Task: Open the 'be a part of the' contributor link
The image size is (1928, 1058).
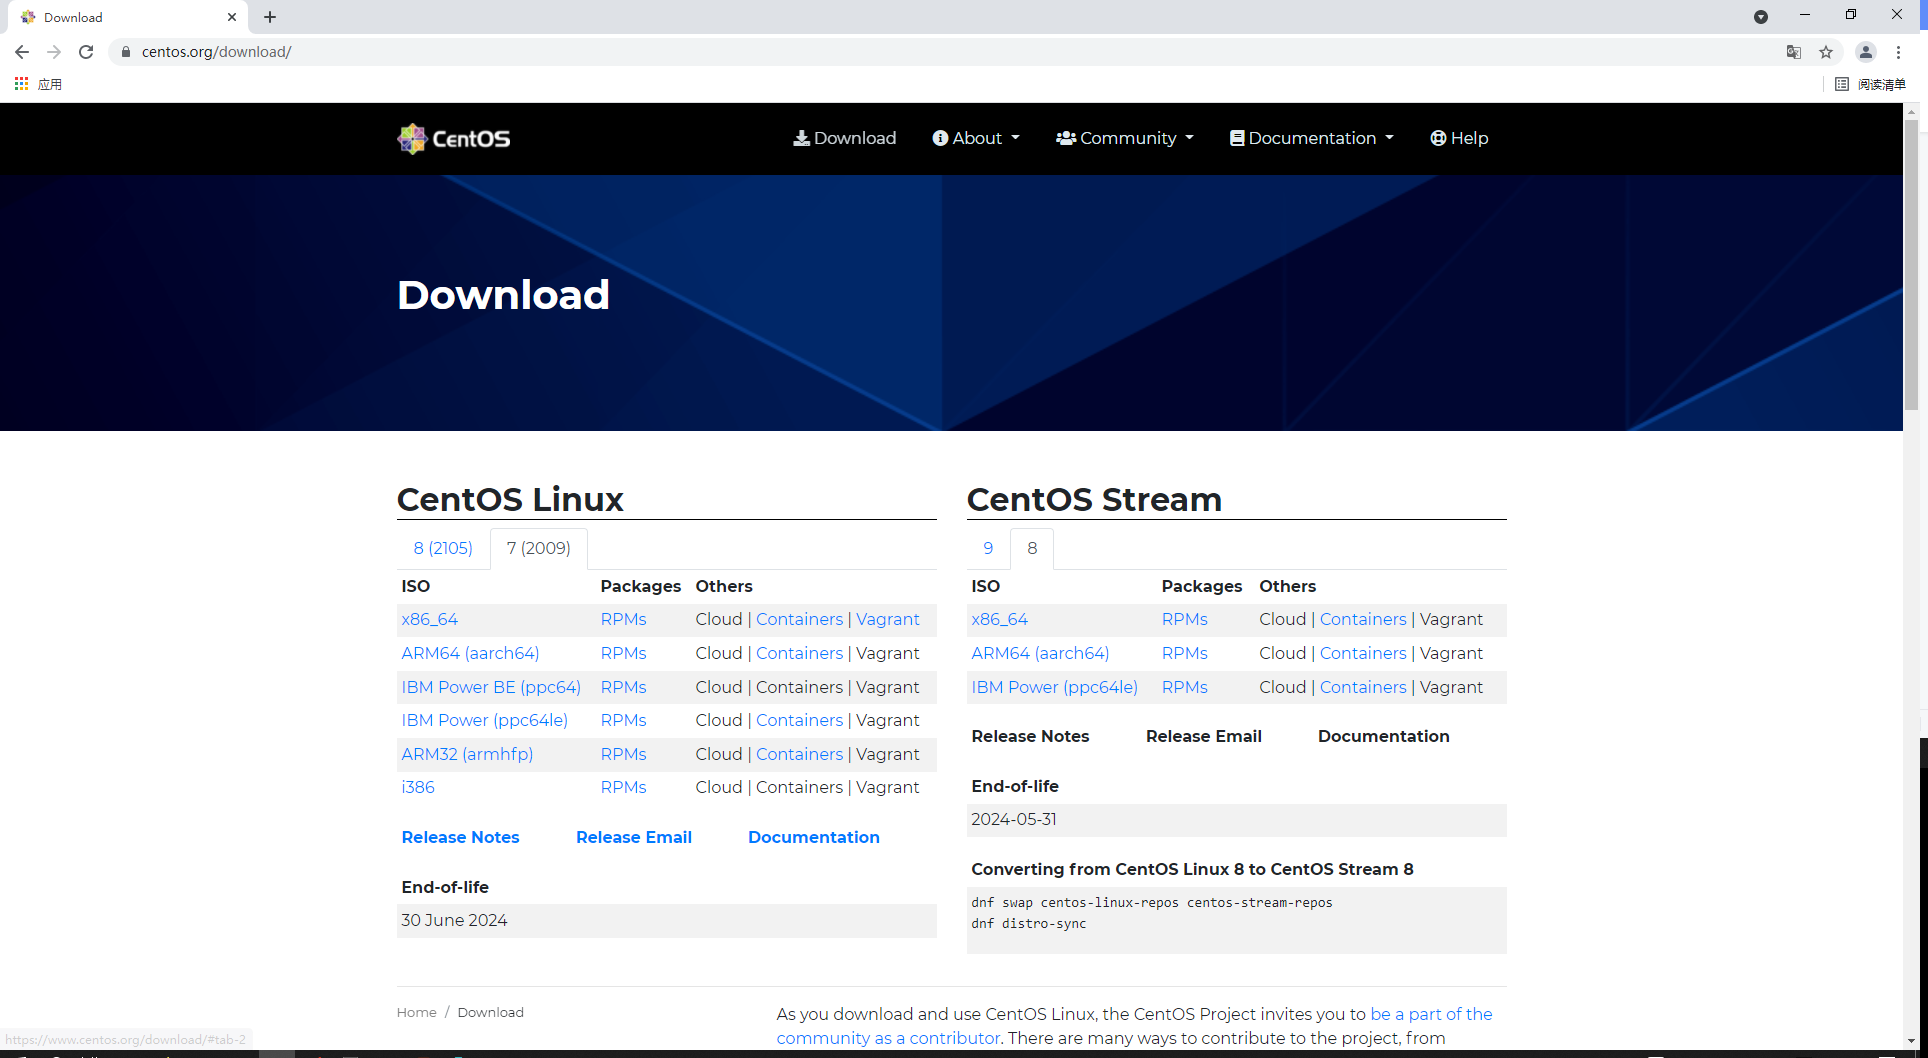Action: 1431,1014
